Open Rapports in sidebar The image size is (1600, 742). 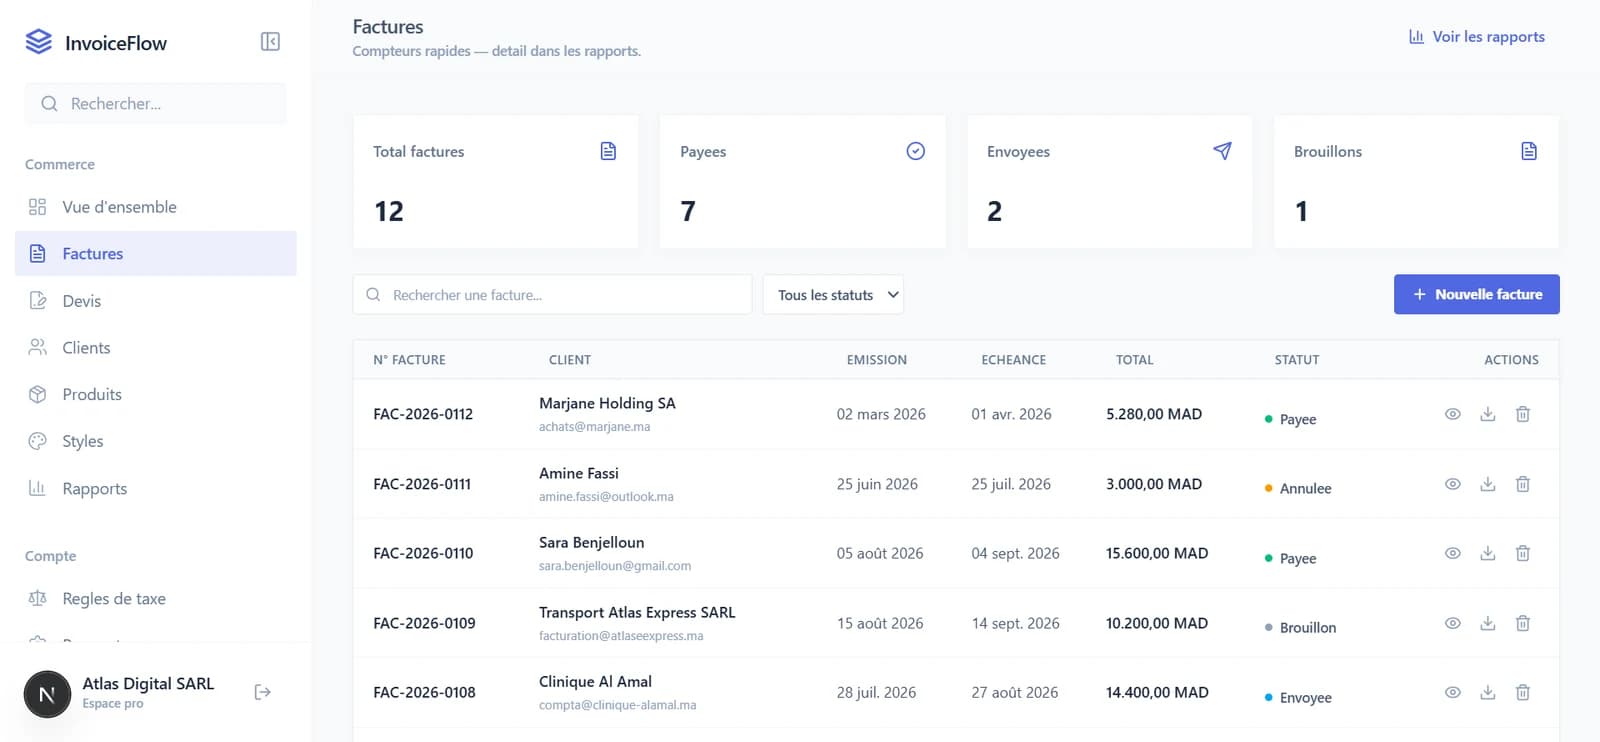point(156,488)
